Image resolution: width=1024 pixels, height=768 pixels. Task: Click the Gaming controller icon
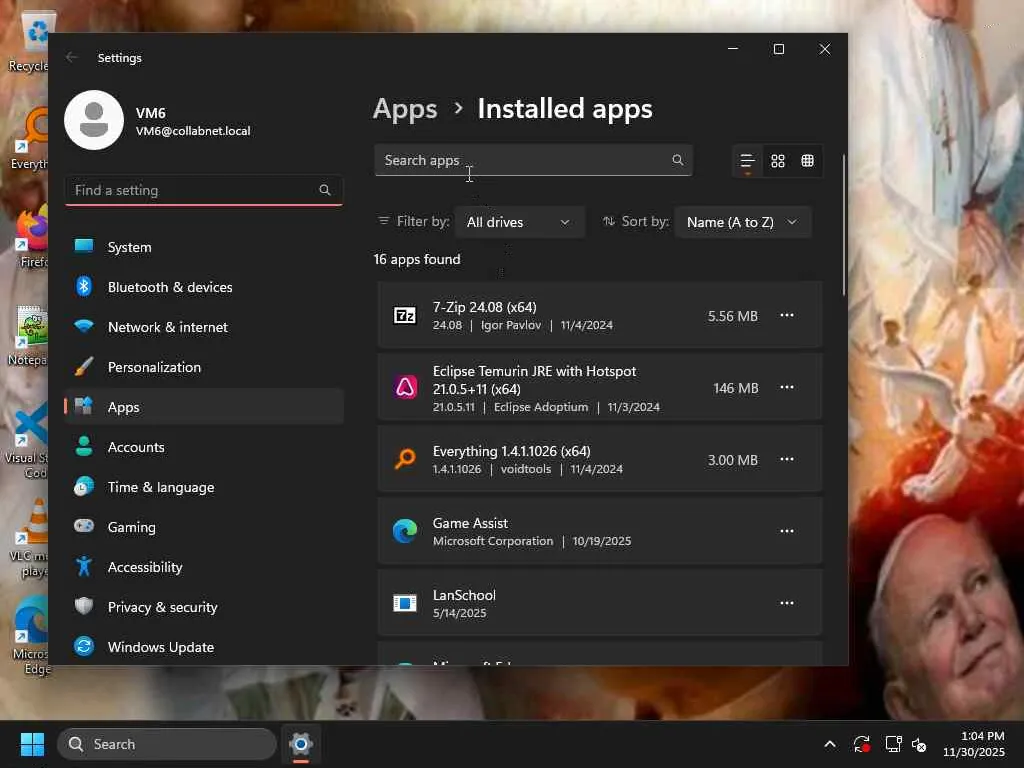(84, 526)
